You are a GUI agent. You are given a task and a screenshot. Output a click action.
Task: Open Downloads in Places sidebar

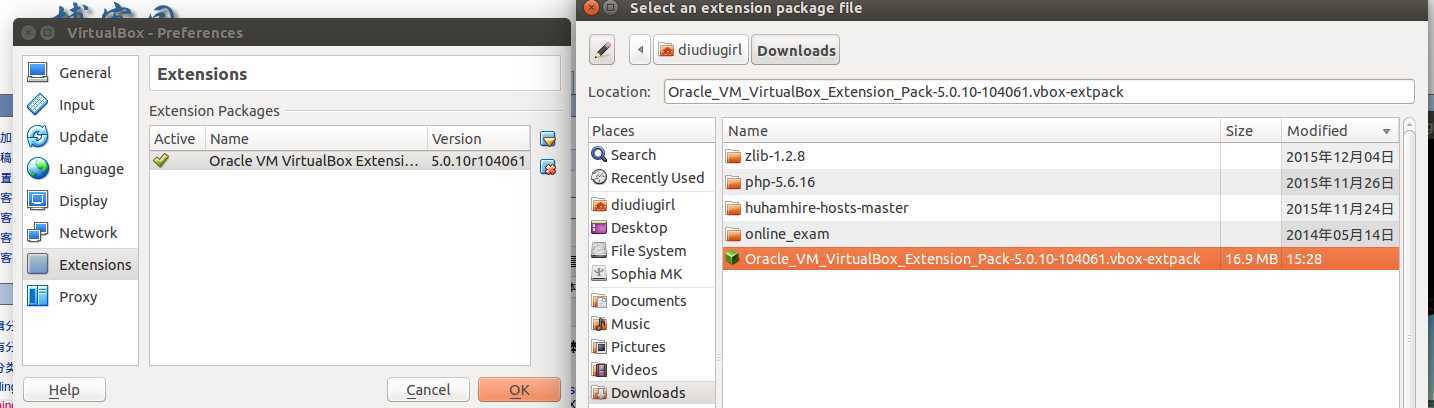click(652, 392)
